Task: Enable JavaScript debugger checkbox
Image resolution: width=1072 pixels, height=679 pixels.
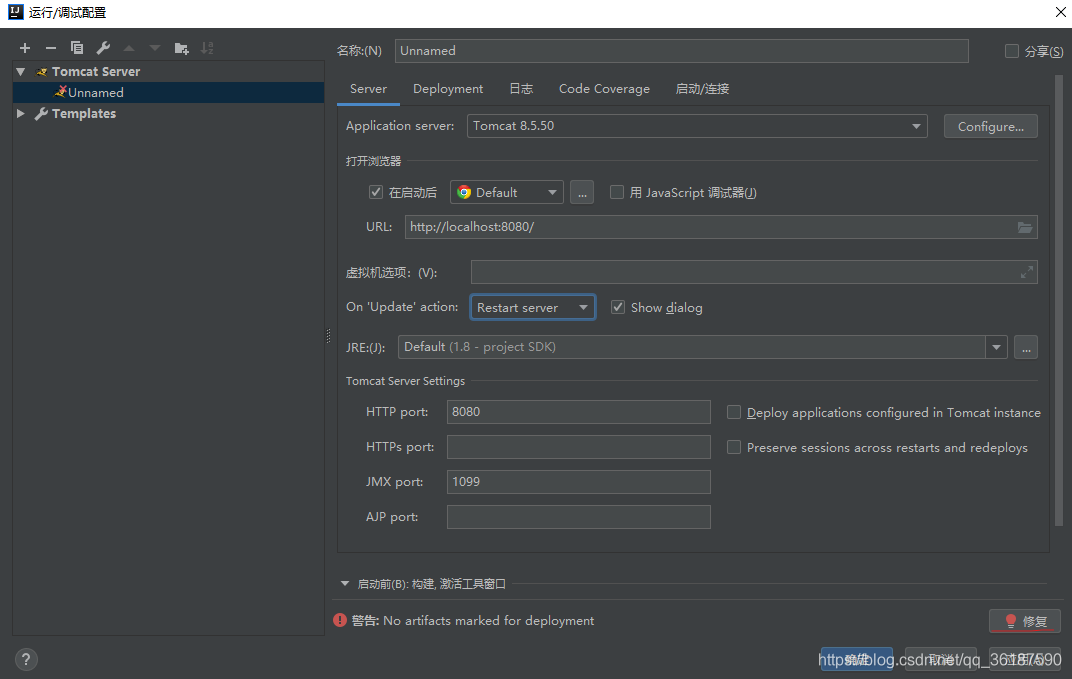Action: [617, 192]
